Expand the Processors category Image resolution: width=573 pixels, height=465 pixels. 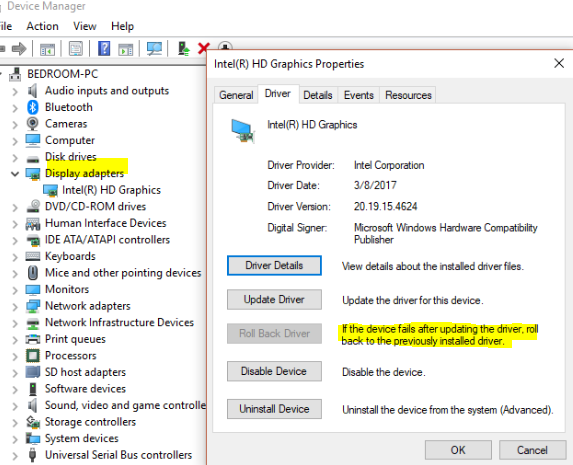(15, 356)
